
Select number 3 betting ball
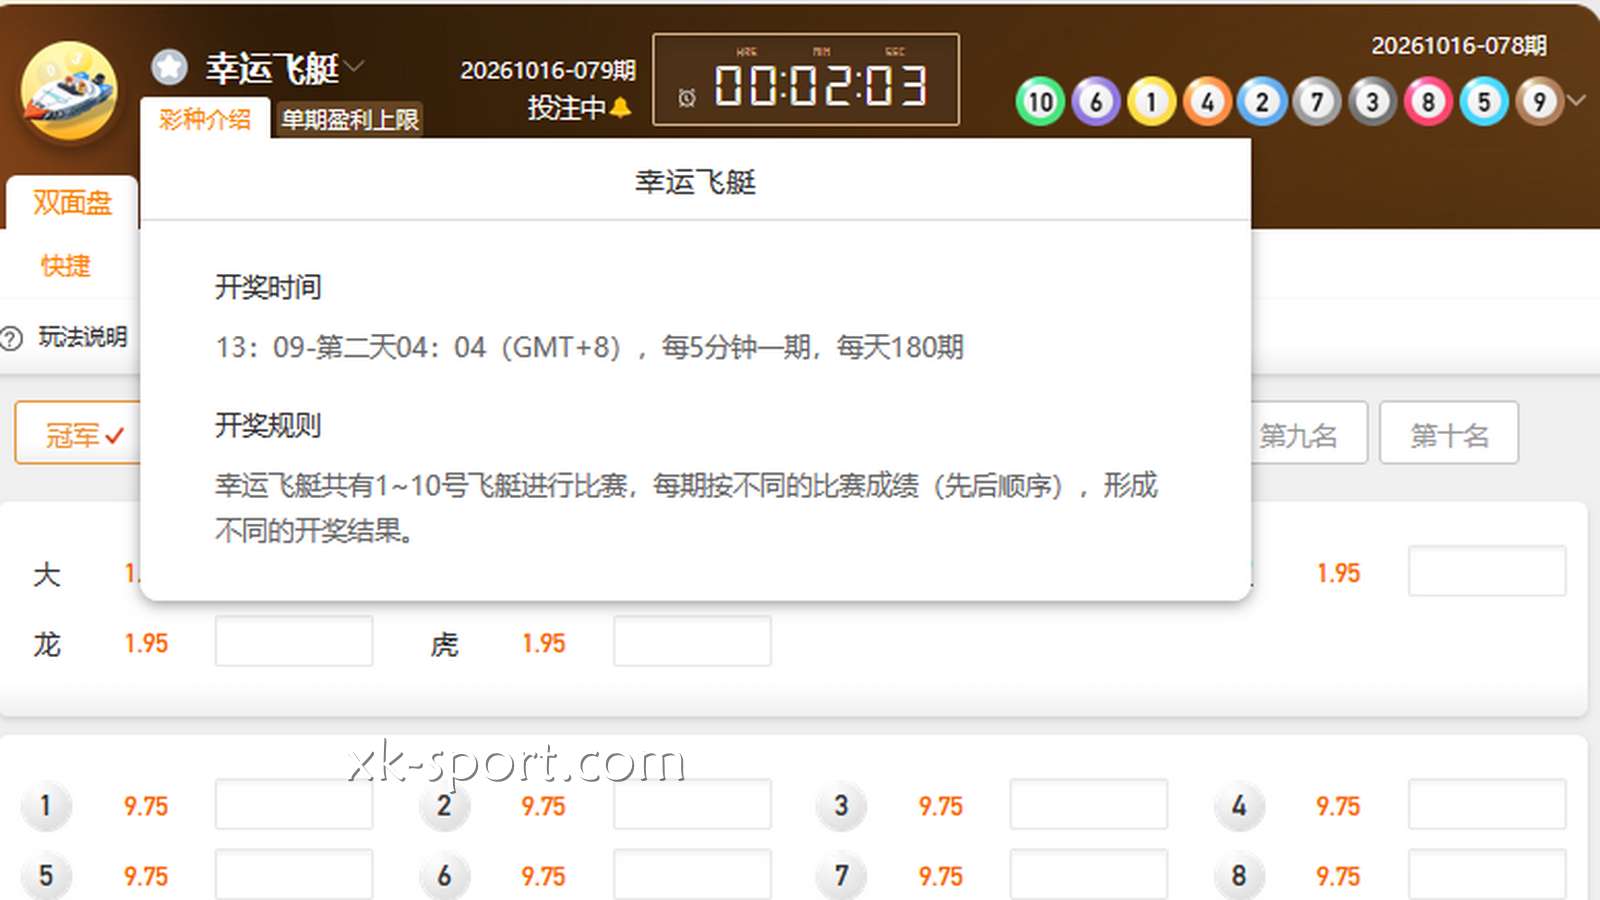(x=841, y=805)
